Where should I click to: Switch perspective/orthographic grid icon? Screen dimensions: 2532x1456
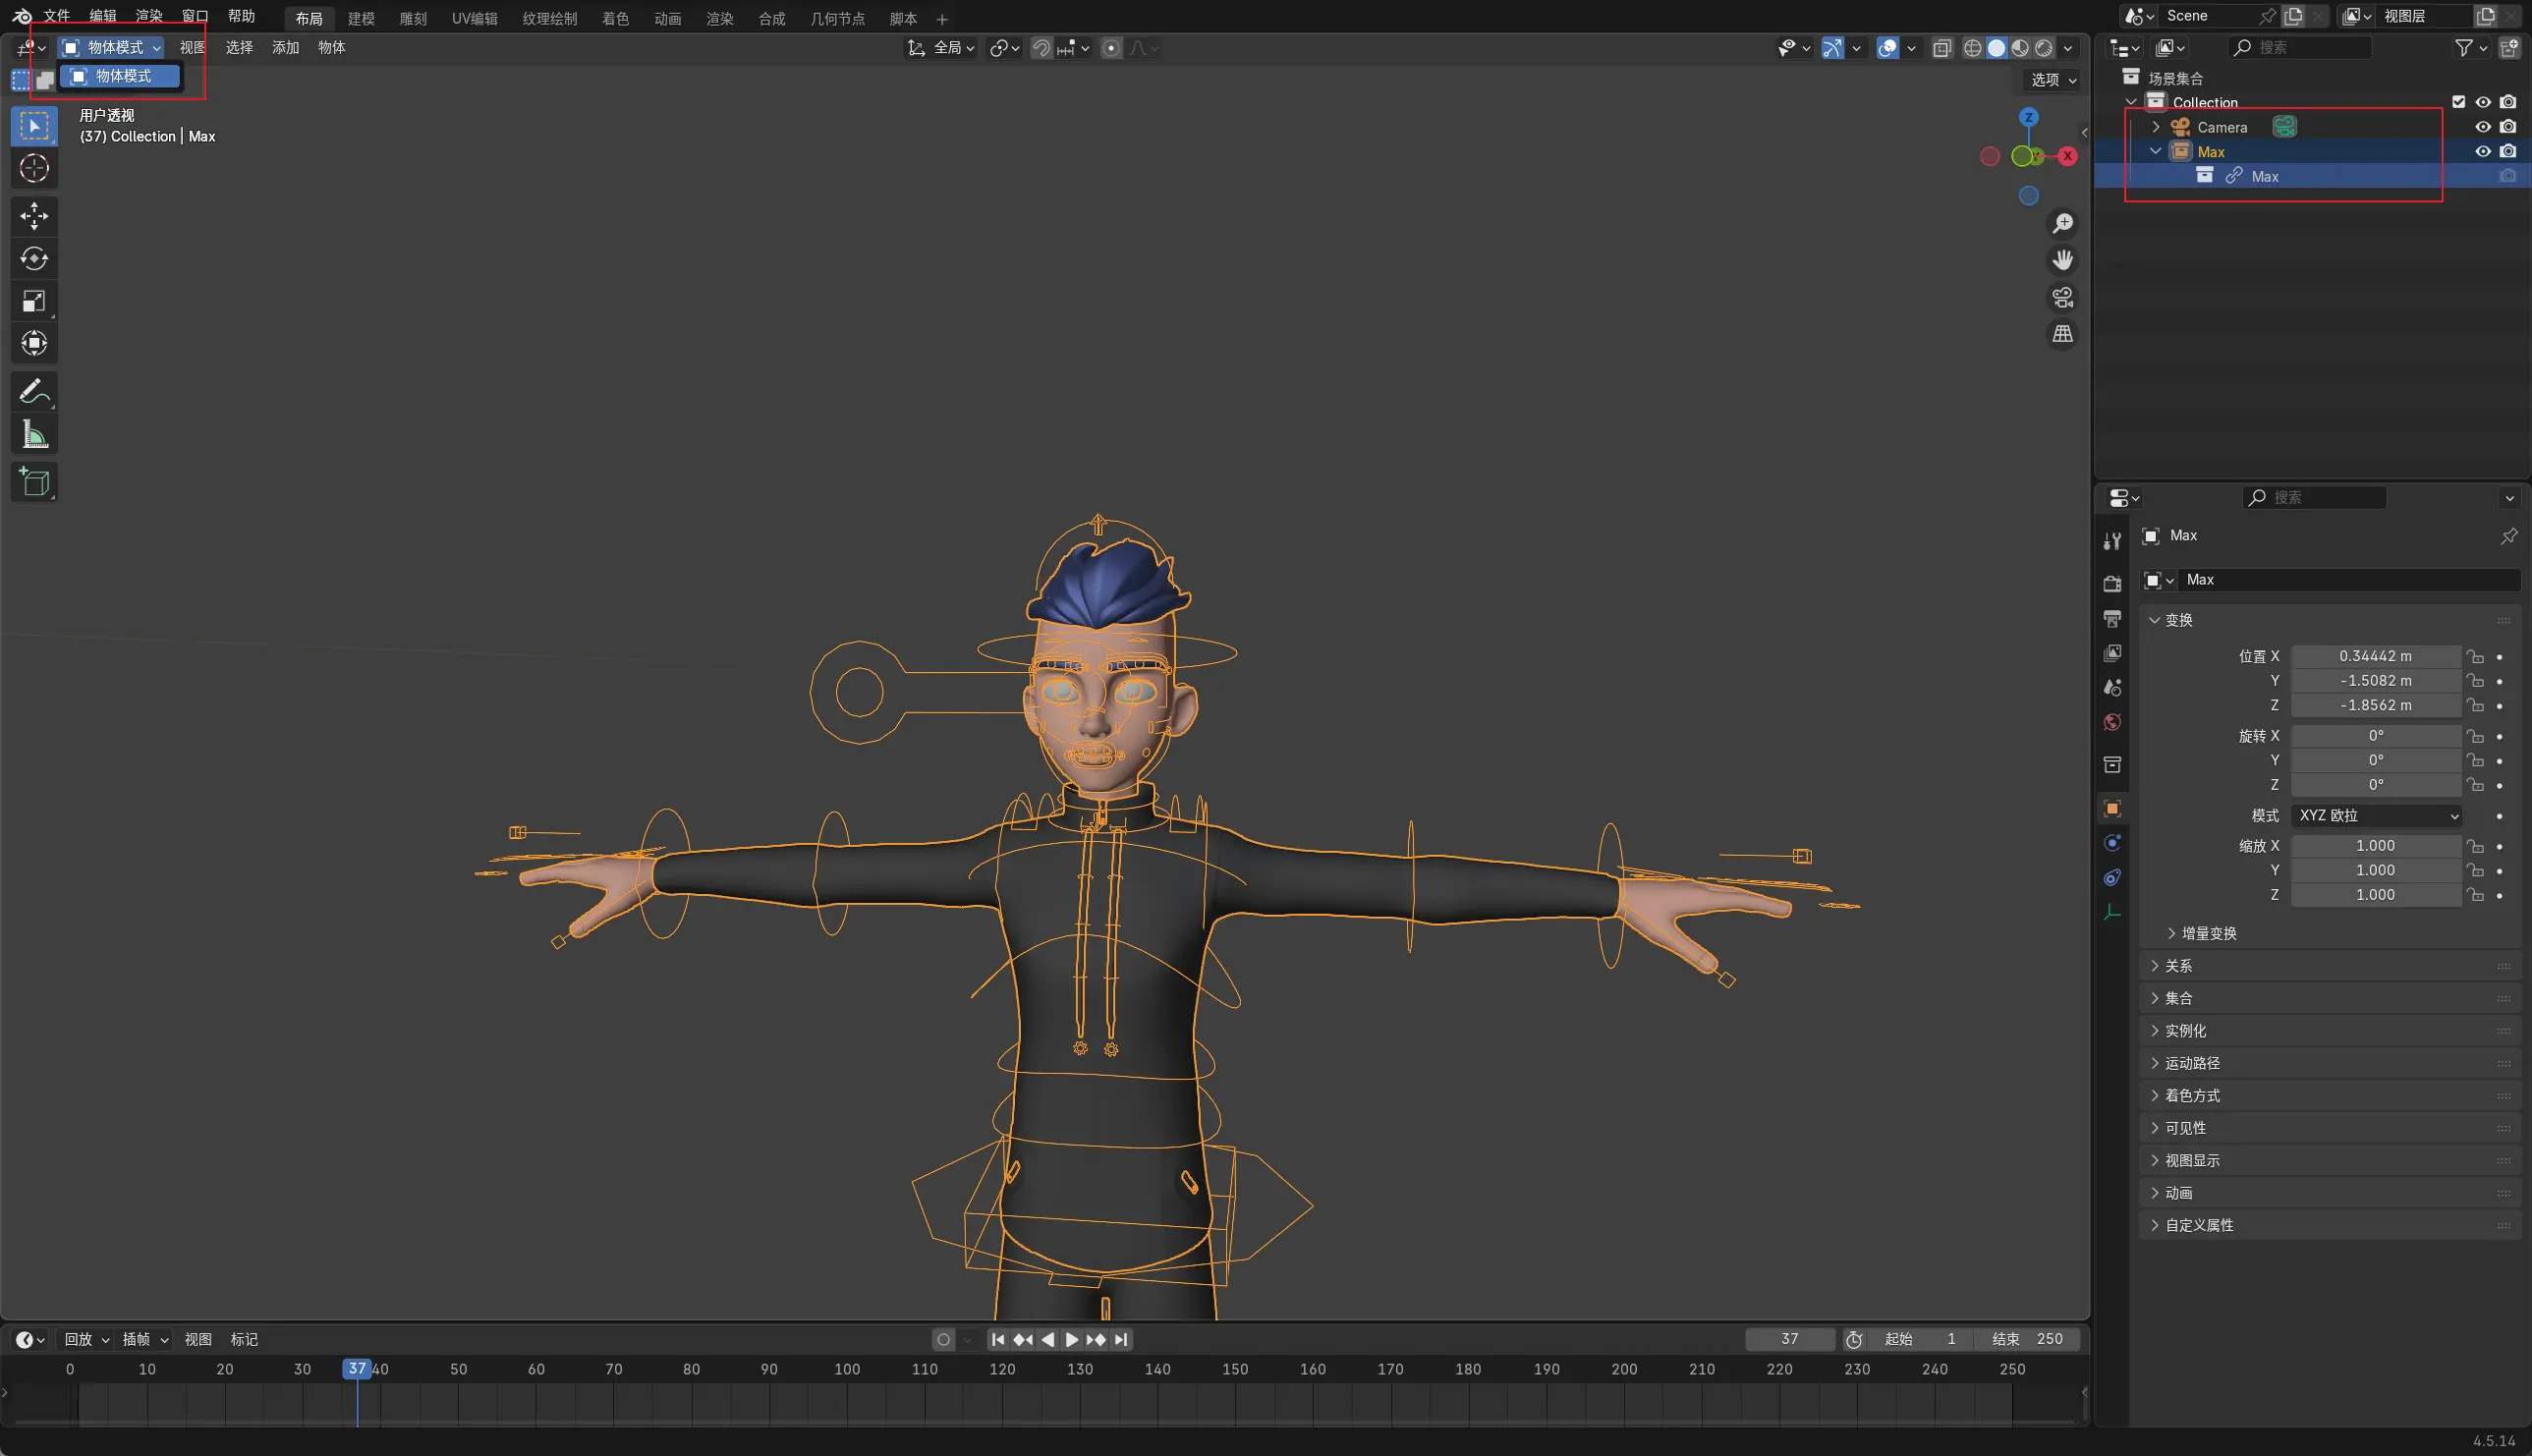(x=2063, y=334)
